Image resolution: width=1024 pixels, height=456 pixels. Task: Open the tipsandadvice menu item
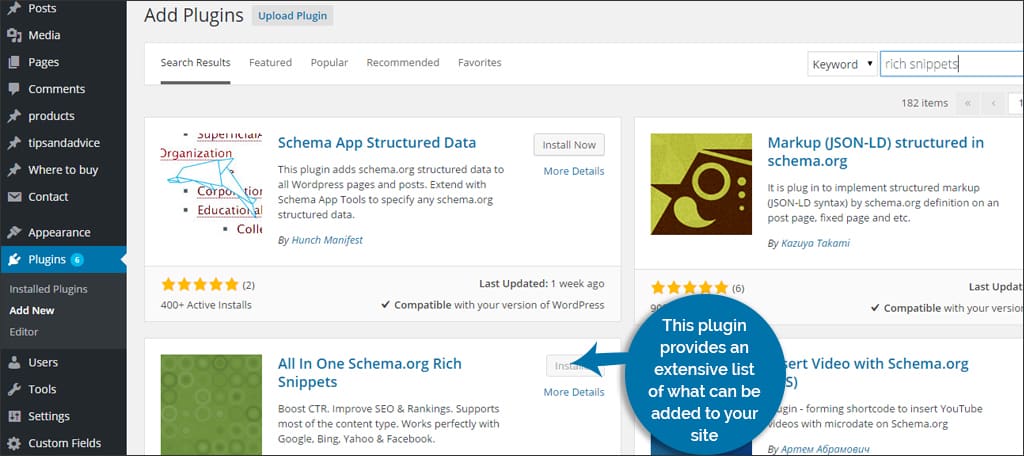[63, 142]
